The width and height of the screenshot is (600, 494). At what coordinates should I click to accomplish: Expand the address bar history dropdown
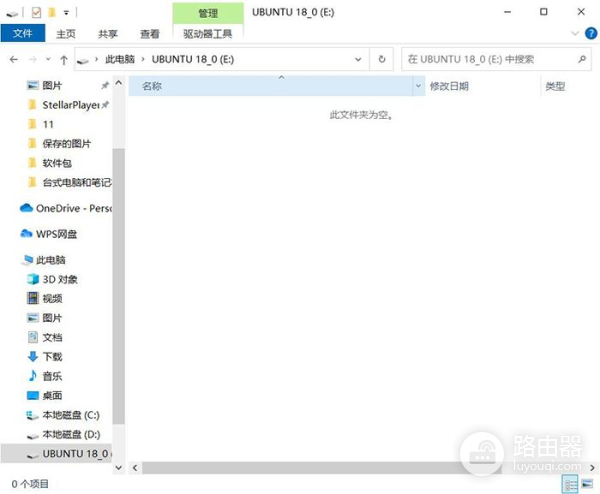tap(358, 59)
